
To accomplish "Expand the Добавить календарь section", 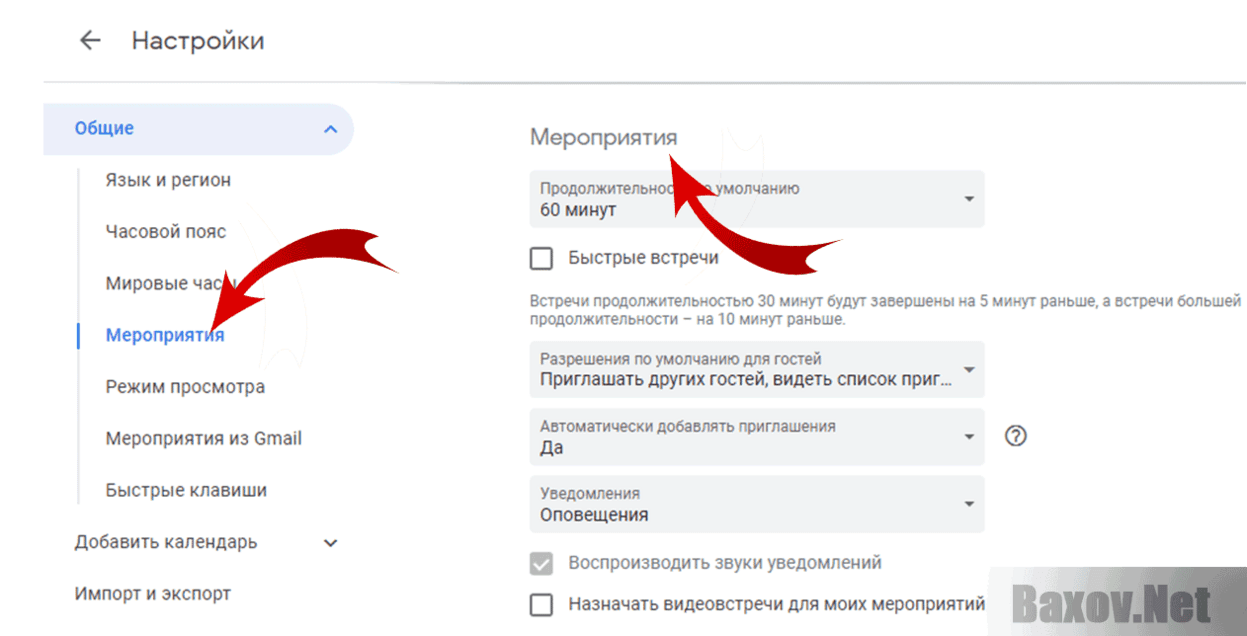I will [331, 543].
